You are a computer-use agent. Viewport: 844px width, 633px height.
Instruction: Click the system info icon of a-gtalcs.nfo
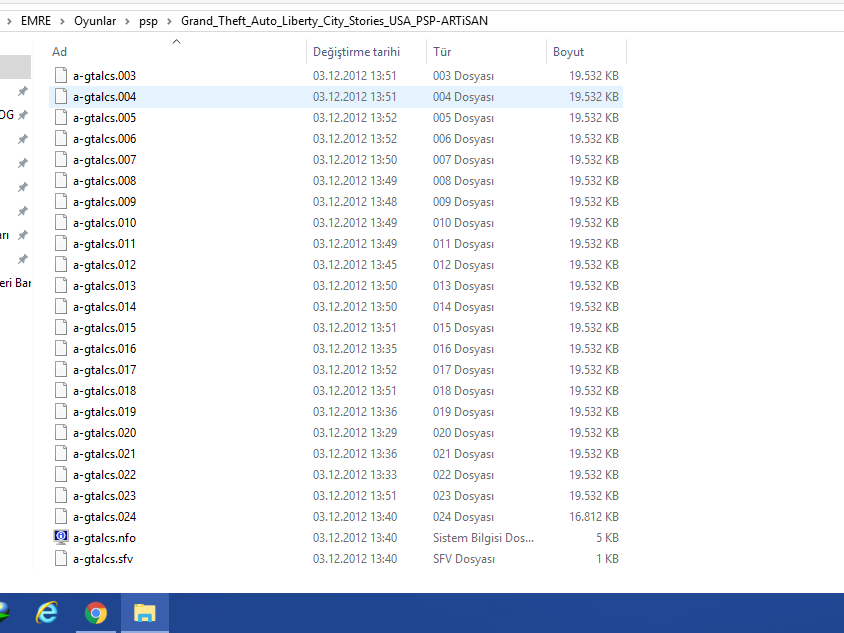(x=61, y=537)
